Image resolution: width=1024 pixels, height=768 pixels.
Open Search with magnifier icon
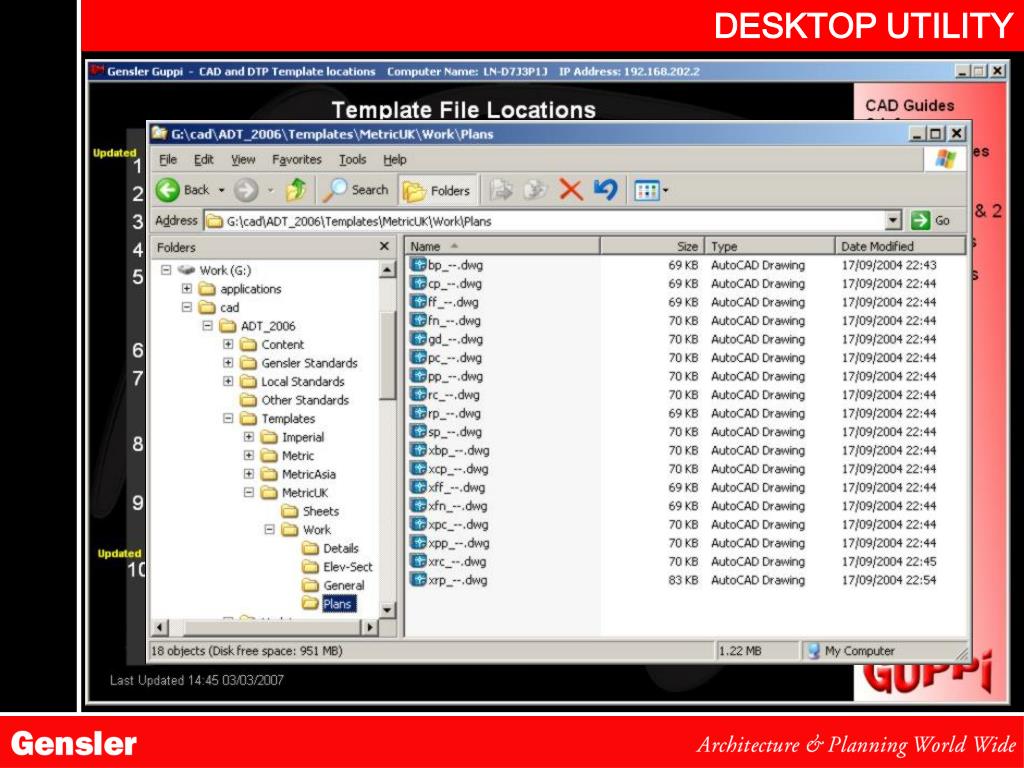(336, 190)
